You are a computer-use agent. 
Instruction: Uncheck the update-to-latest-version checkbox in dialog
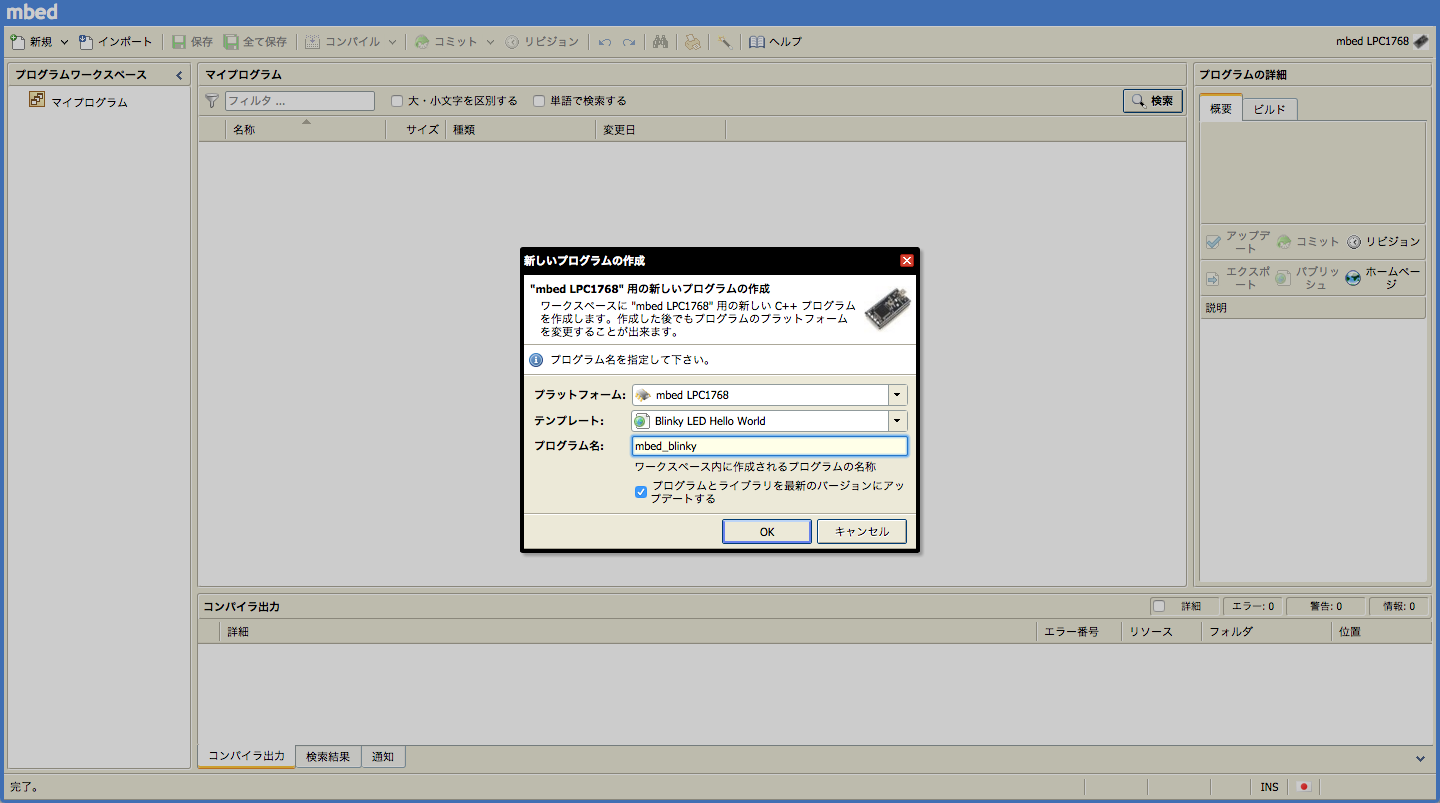(641, 491)
